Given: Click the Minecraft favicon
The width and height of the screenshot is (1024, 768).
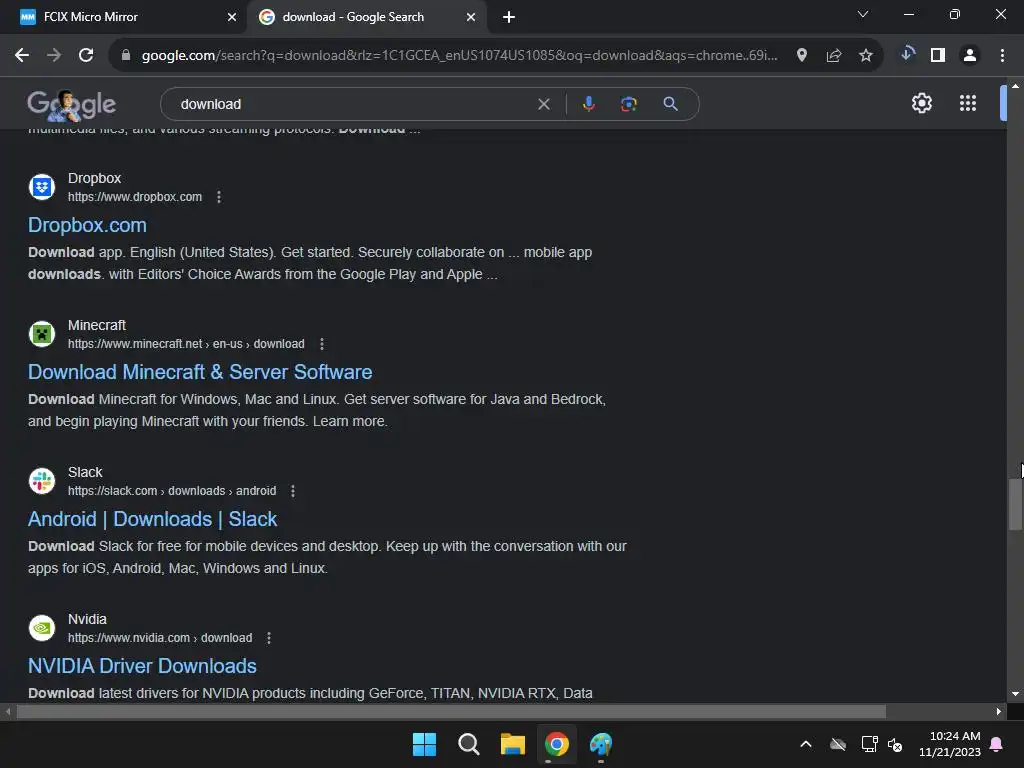Looking at the screenshot, I should pos(42,334).
